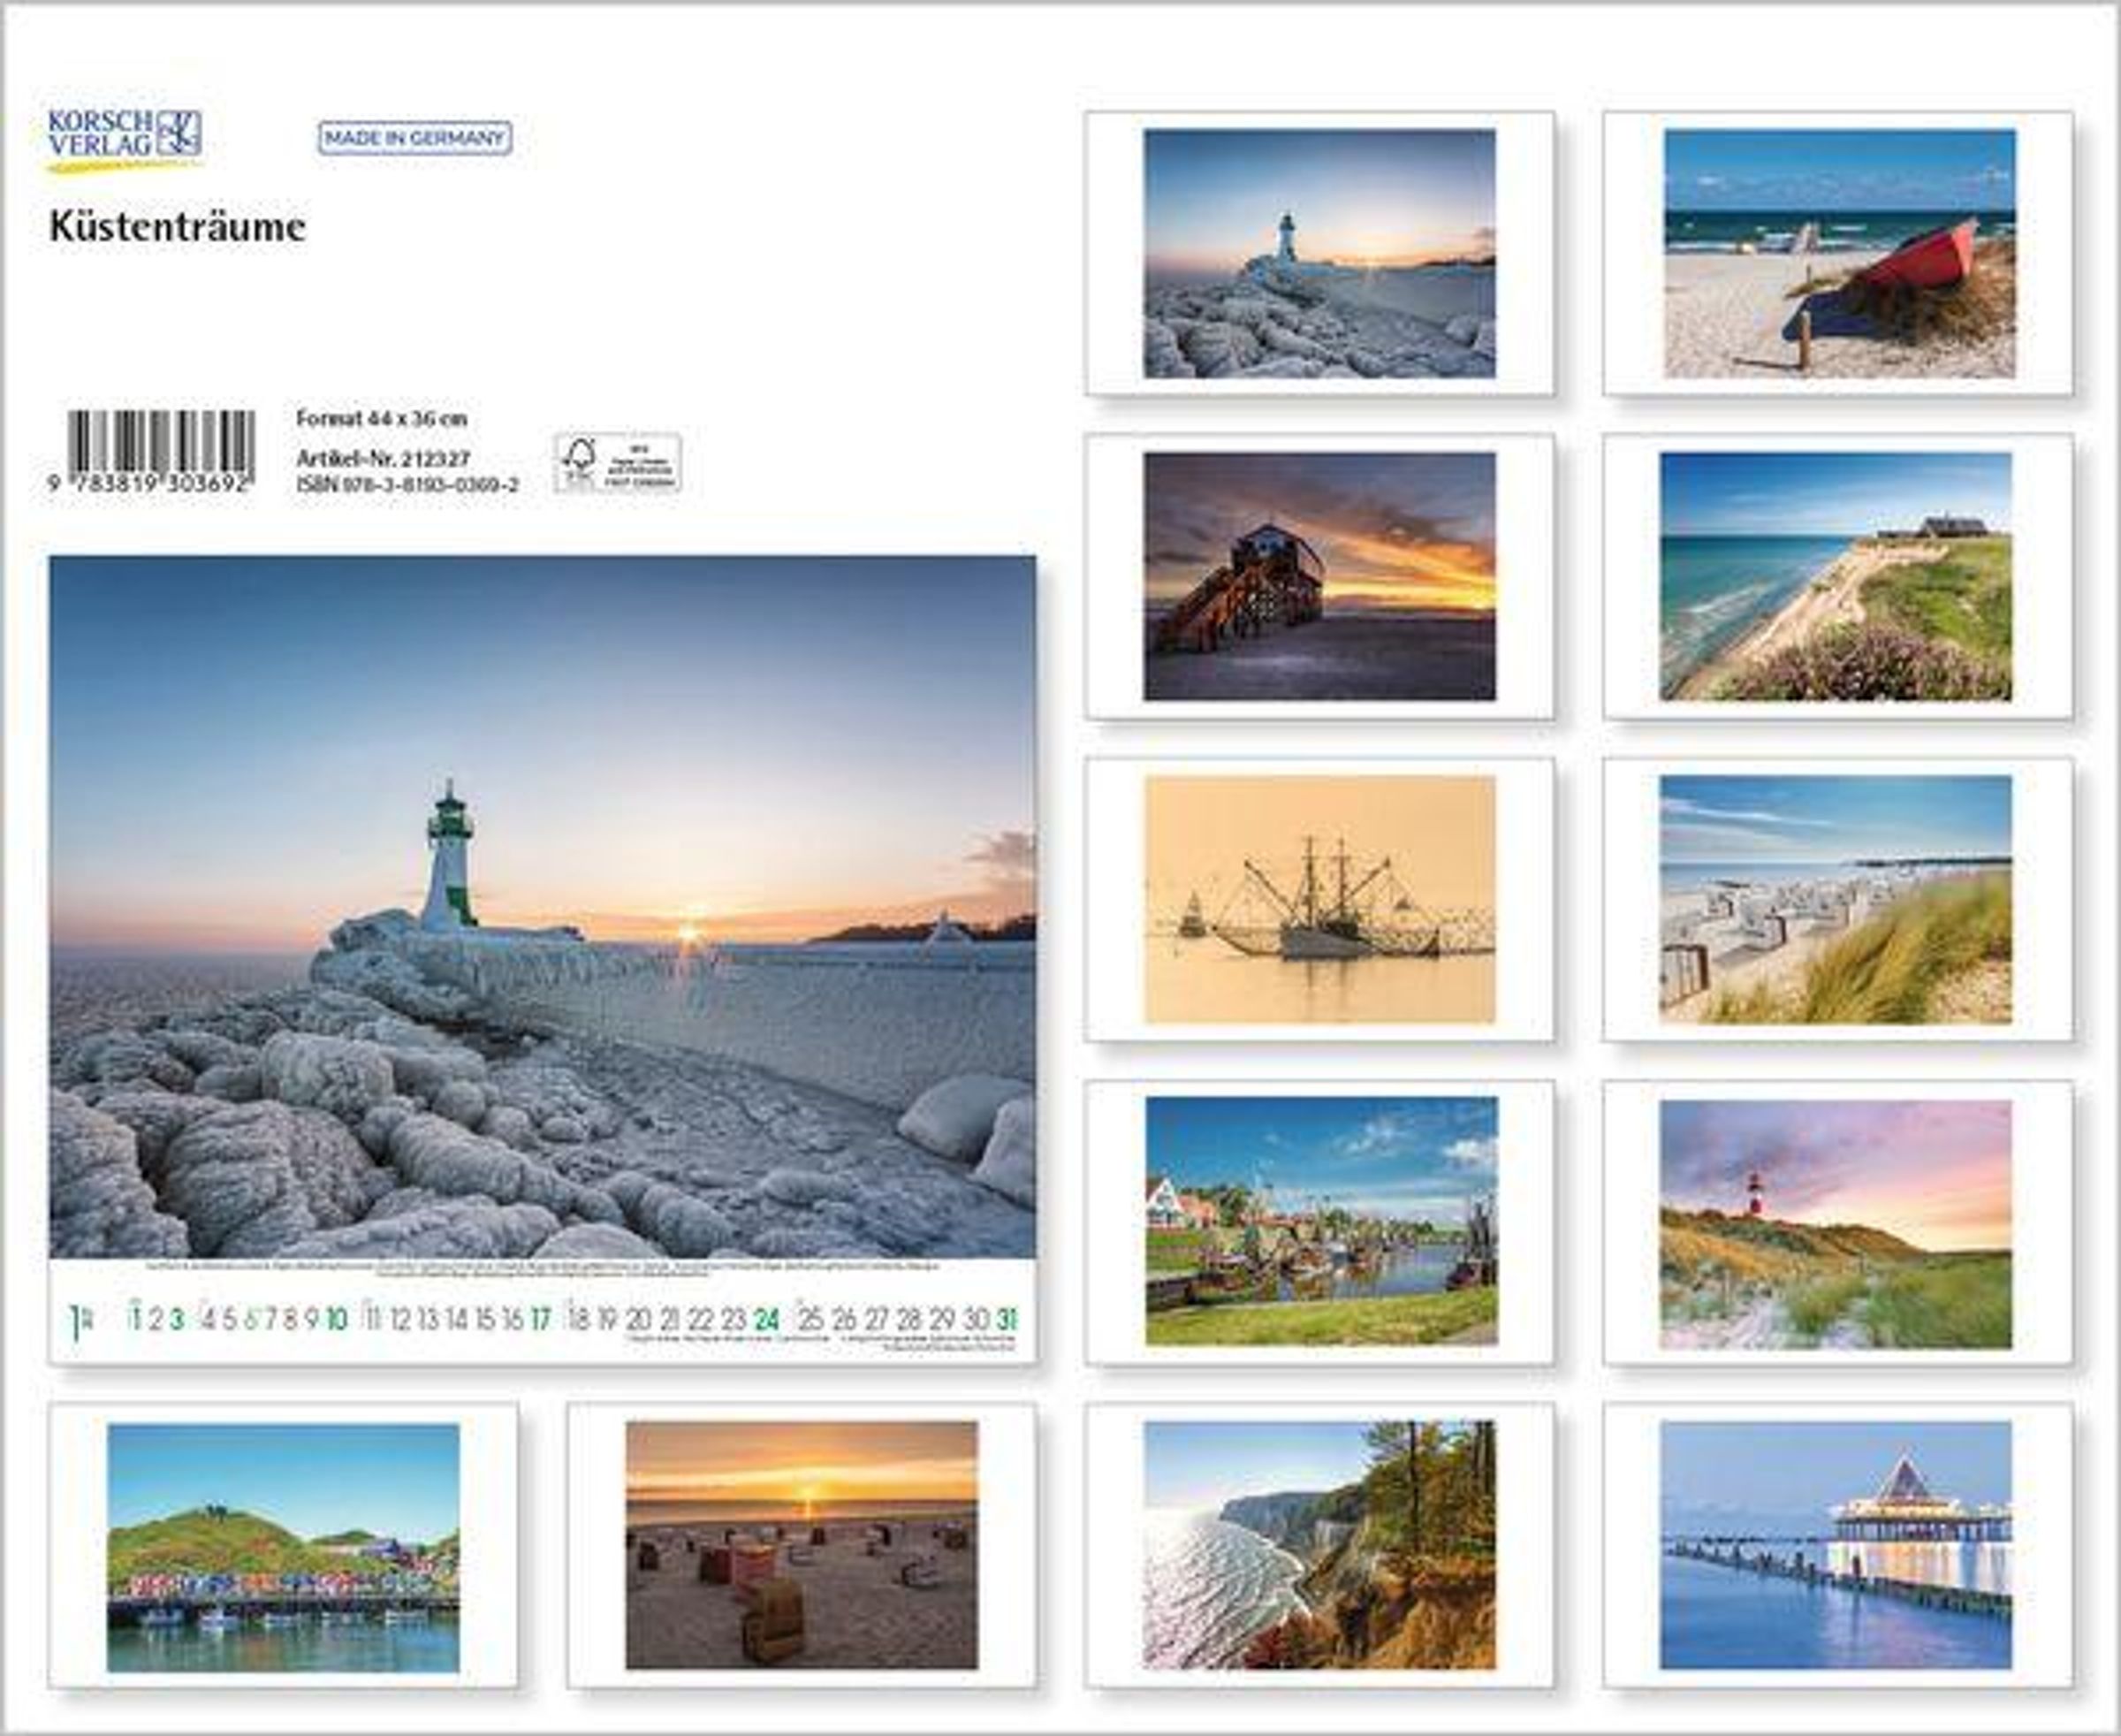Click the Made in Germany badge
This screenshot has height=1736, width=2121.
coord(414,139)
